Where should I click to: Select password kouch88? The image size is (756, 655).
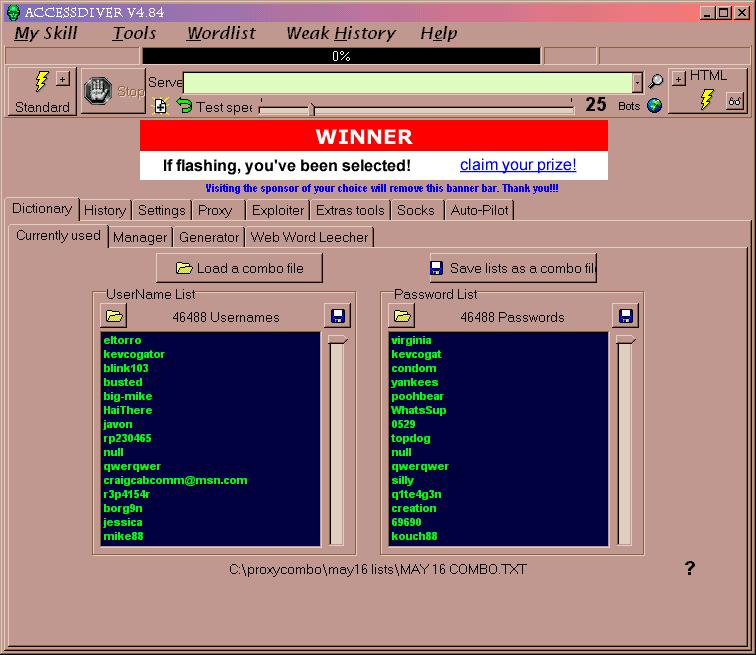[414, 536]
